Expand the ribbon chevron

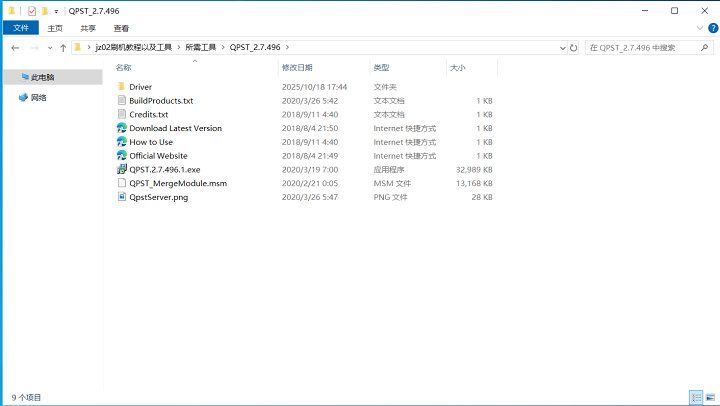[700, 28]
